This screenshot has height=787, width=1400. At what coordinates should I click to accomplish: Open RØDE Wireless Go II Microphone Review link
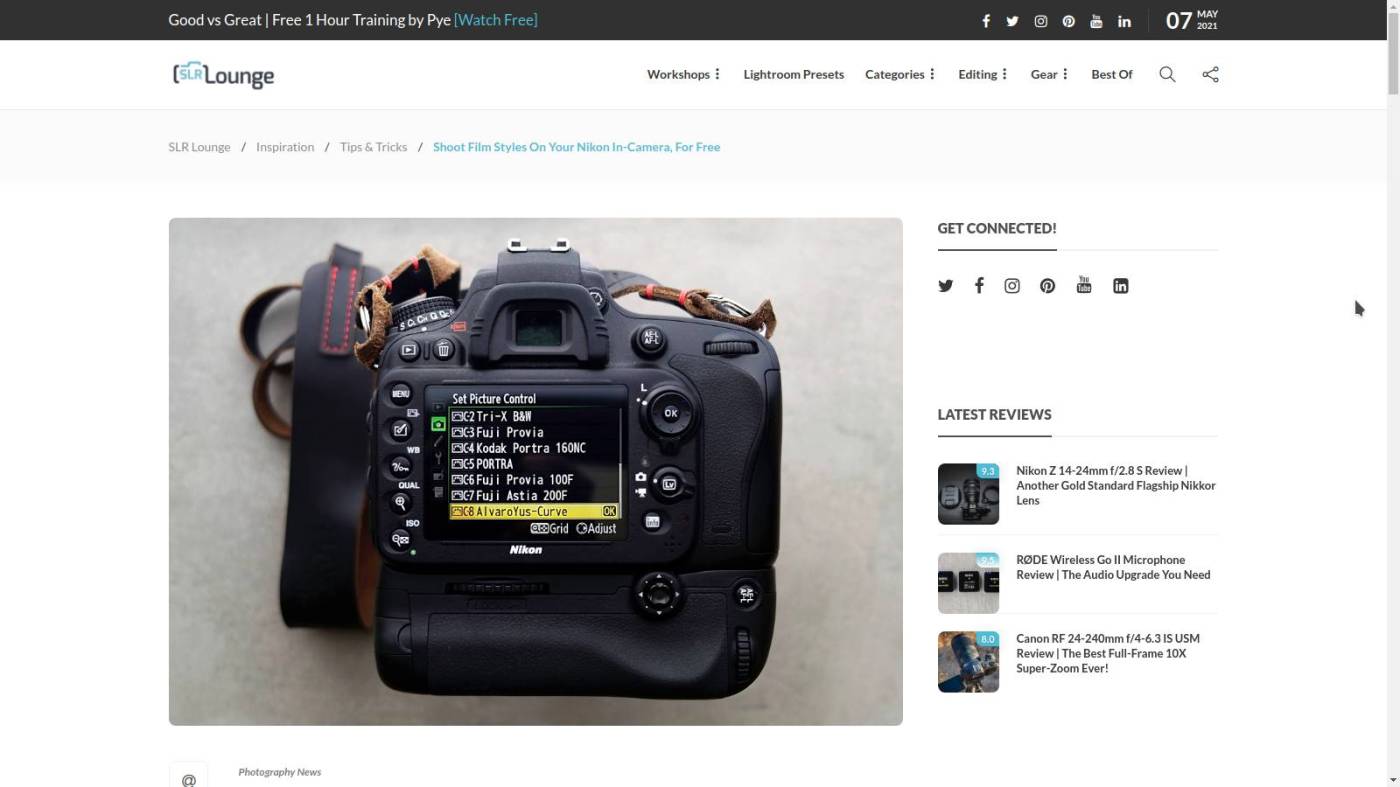tap(1113, 567)
